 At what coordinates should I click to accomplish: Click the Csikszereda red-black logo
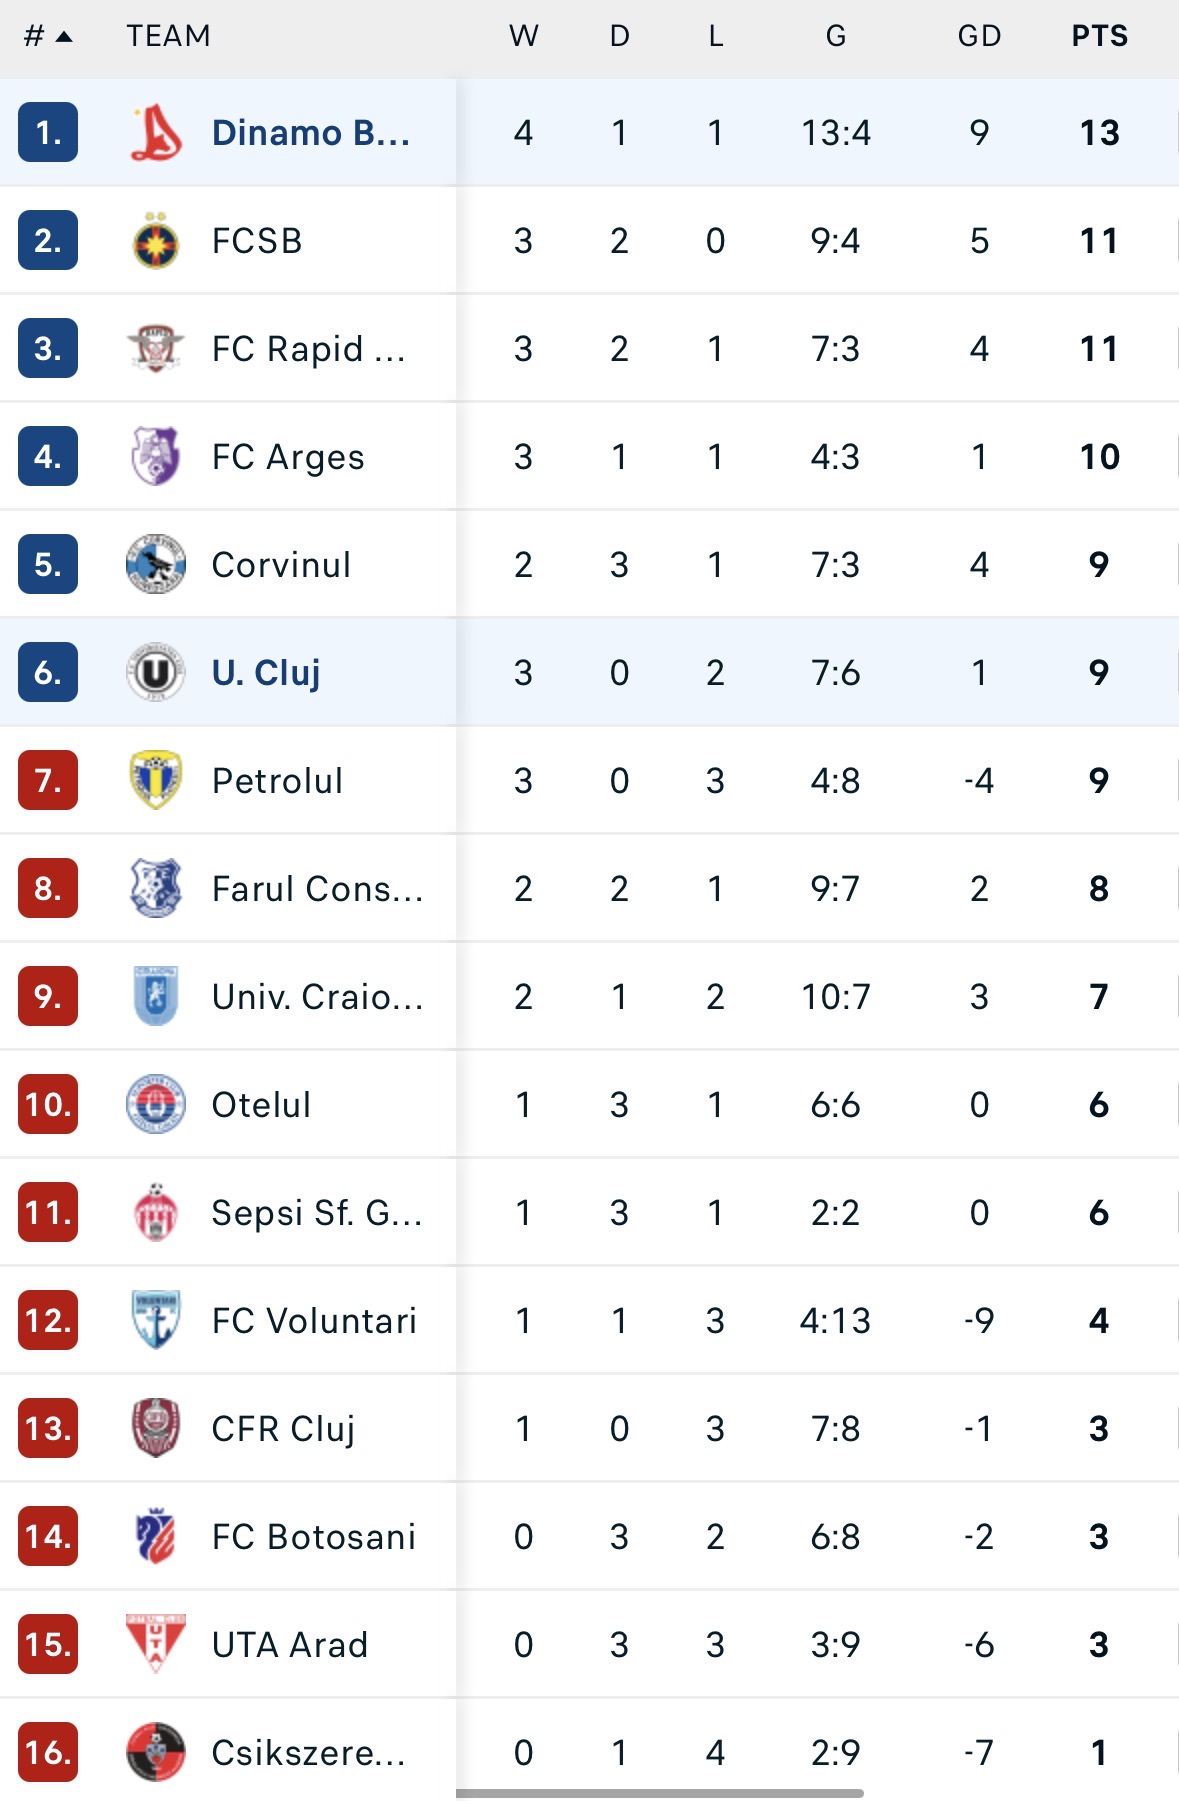pyautogui.click(x=156, y=1752)
